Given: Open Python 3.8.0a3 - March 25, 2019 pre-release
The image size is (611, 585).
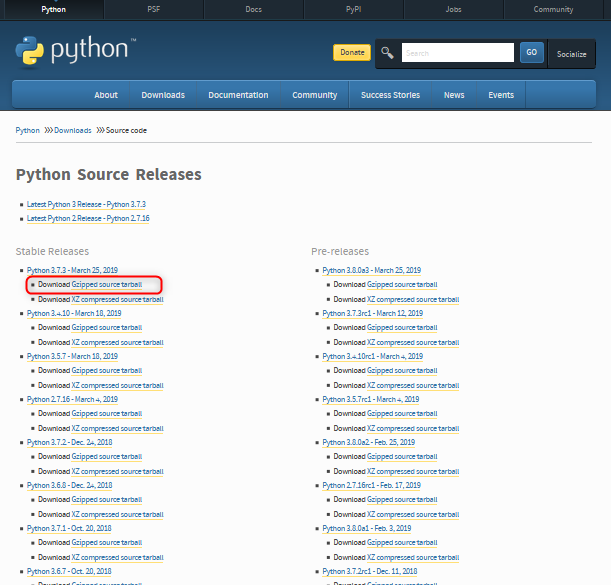Looking at the screenshot, I should [x=371, y=270].
